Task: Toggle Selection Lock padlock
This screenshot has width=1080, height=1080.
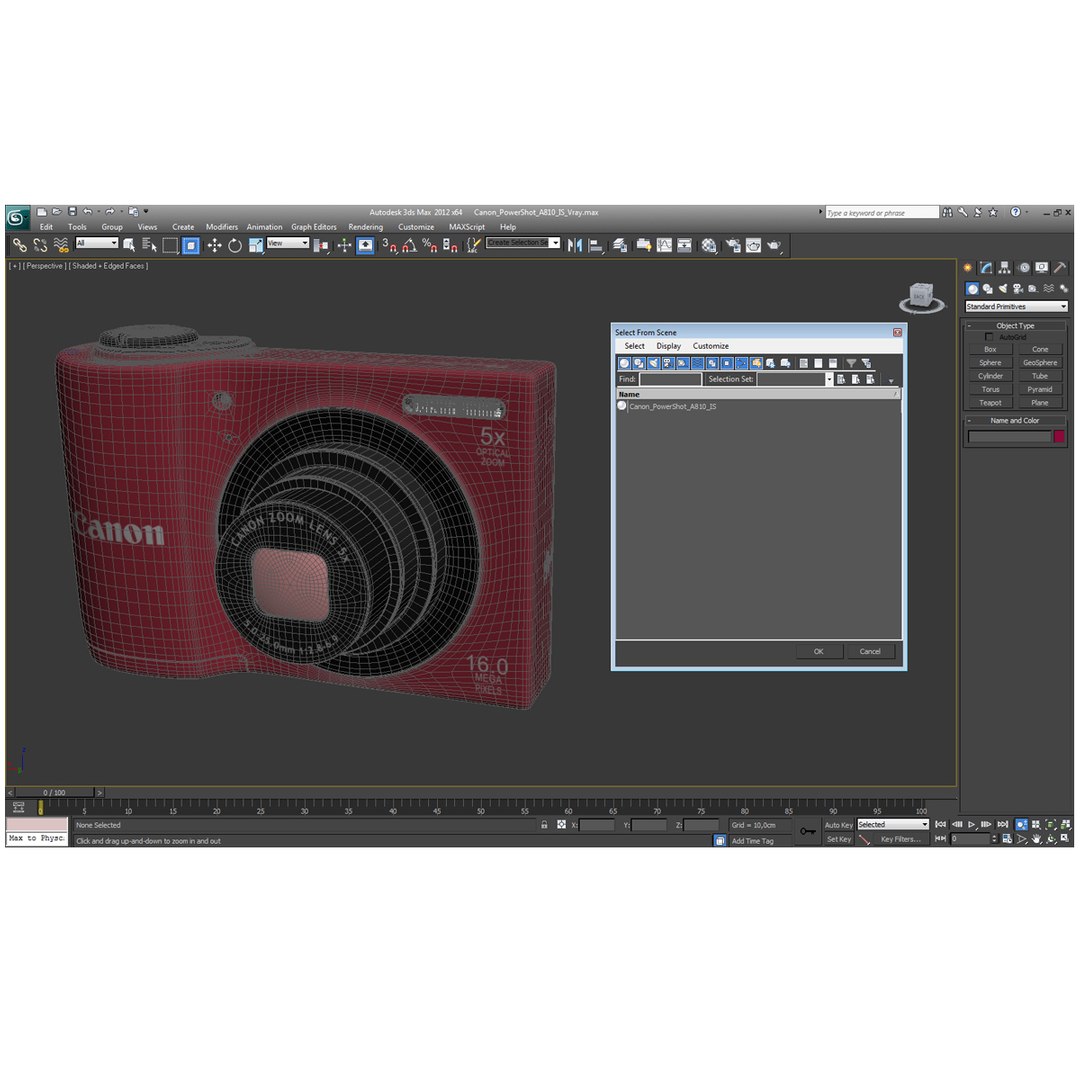Action: click(x=544, y=824)
